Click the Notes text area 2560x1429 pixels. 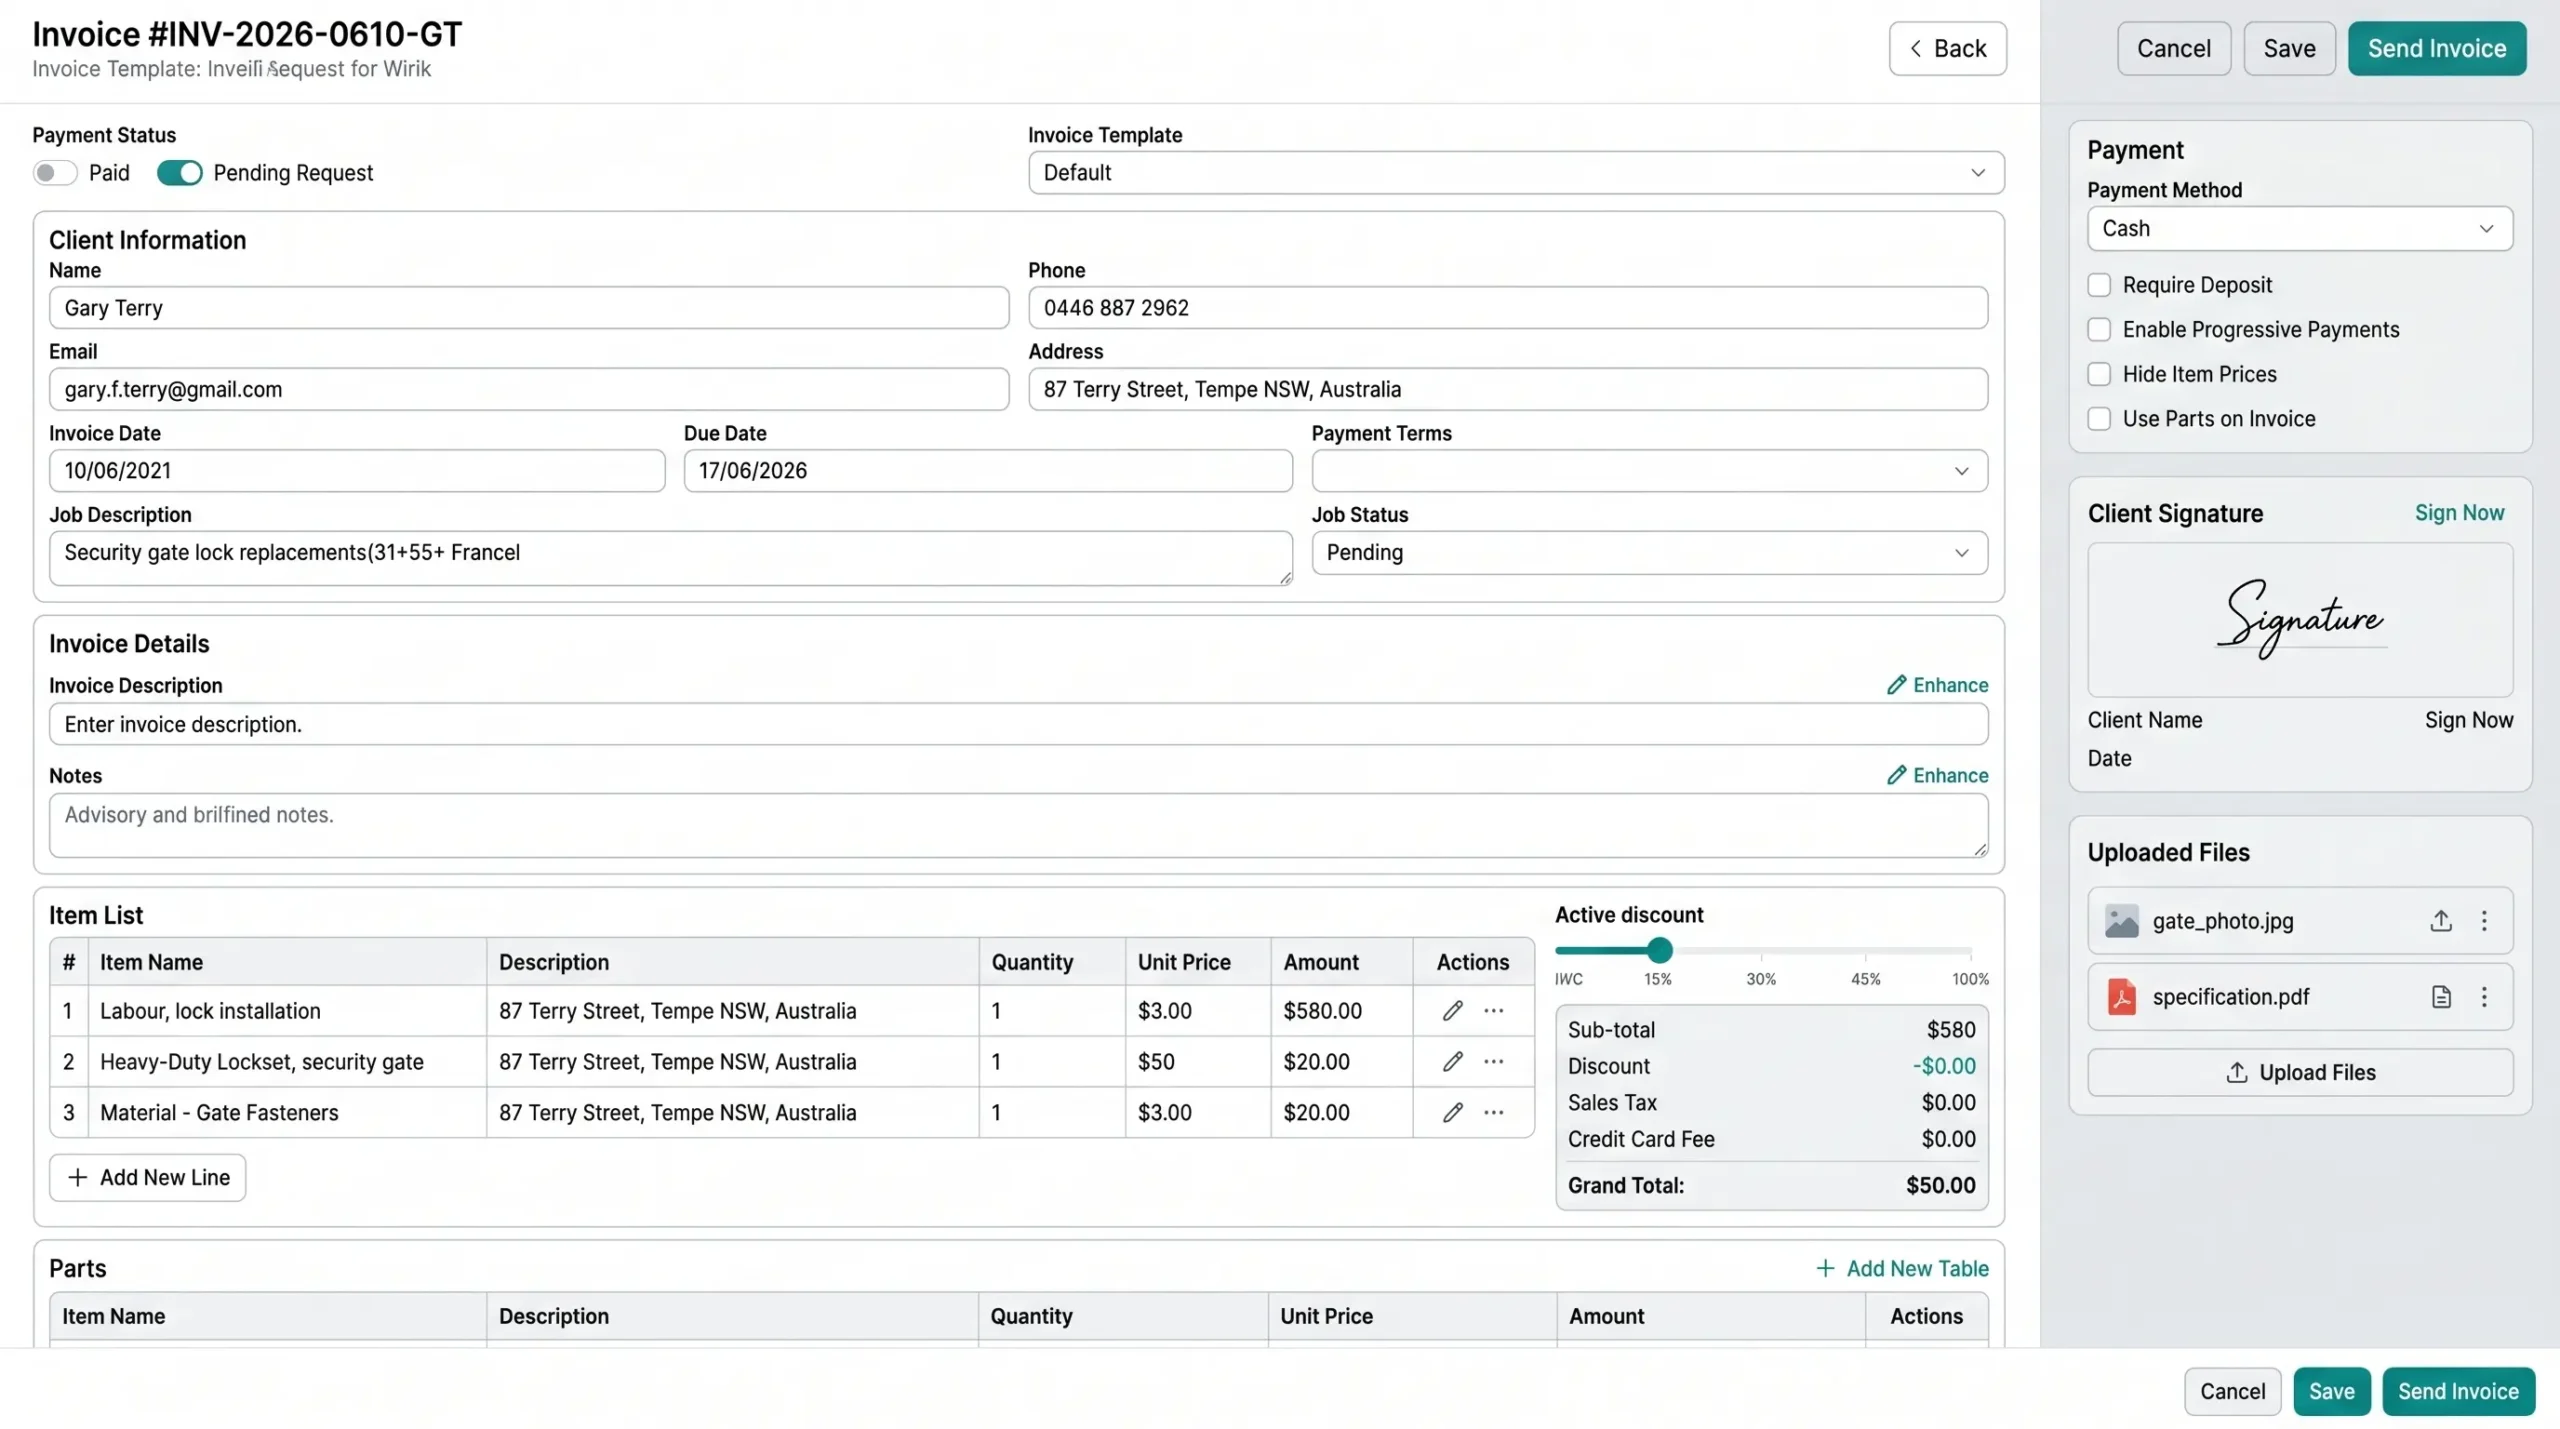1018,826
